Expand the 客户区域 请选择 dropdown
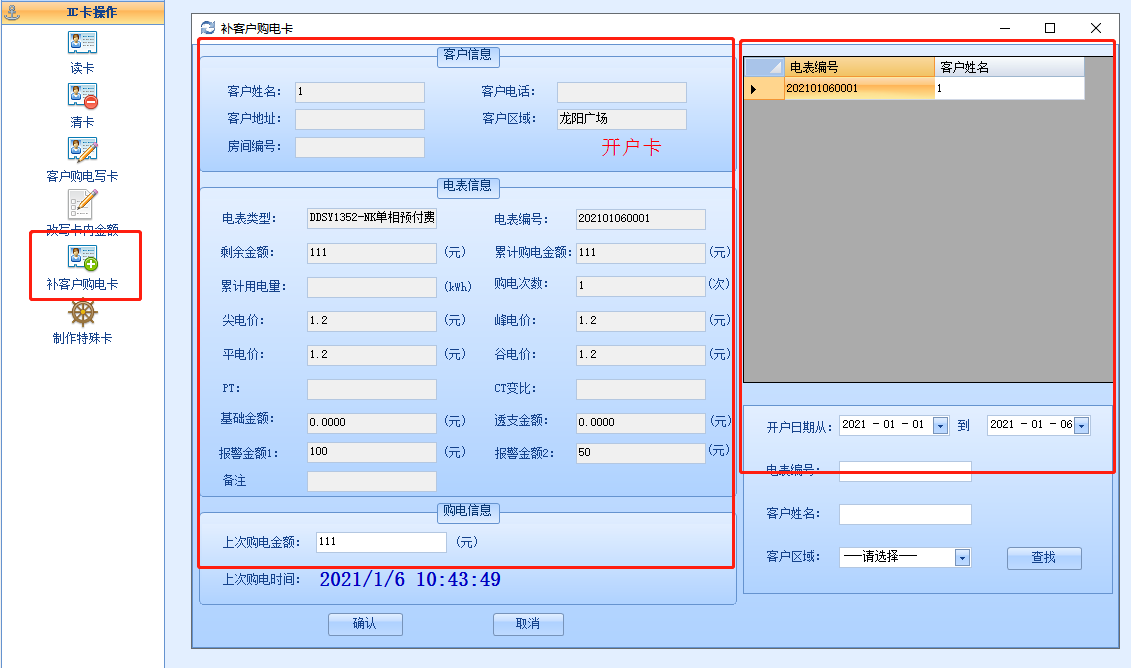This screenshot has width=1131, height=668. tap(962, 558)
